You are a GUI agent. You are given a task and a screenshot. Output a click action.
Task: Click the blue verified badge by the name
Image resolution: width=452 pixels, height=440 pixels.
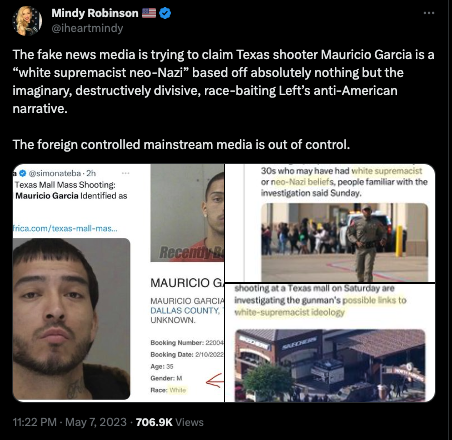click(165, 13)
